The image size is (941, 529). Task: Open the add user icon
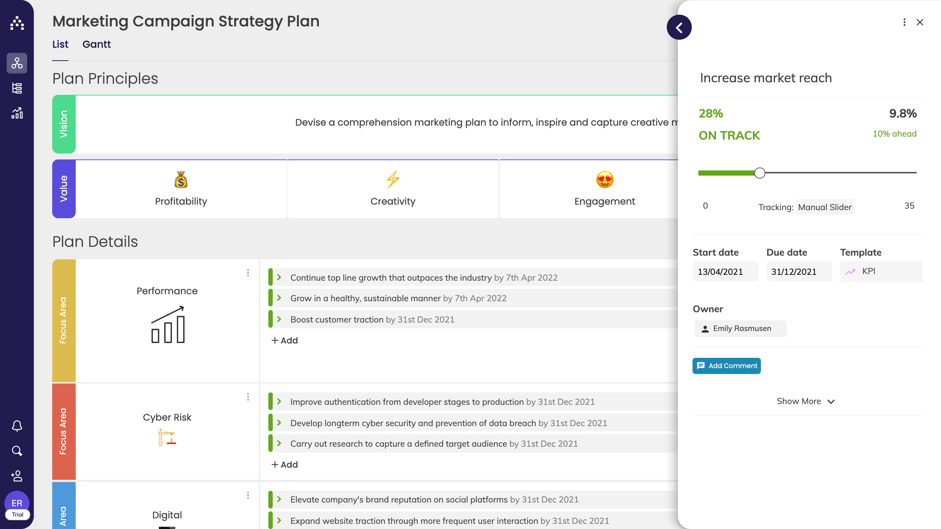coord(17,476)
